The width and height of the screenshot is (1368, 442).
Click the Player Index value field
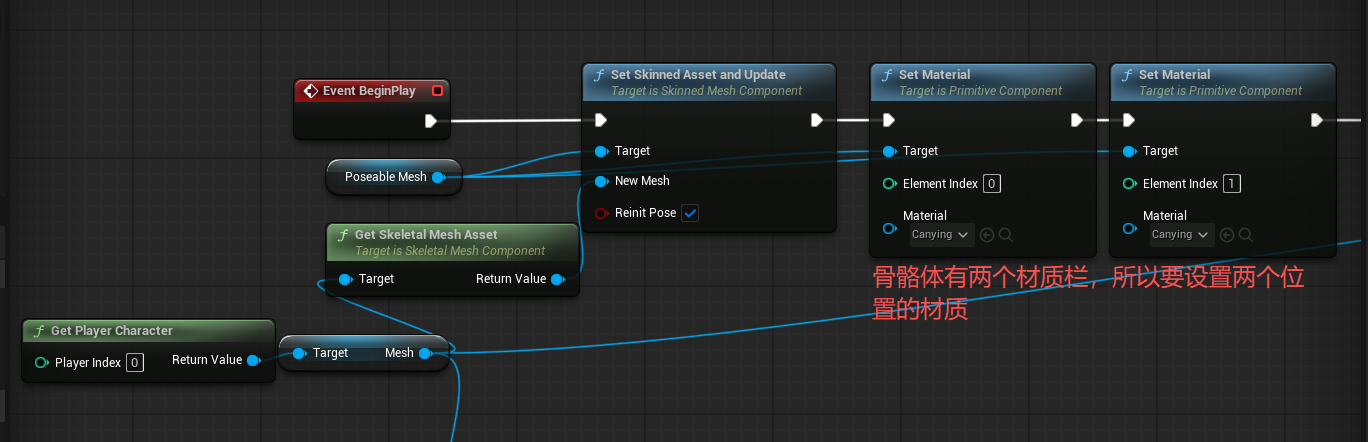coord(135,362)
